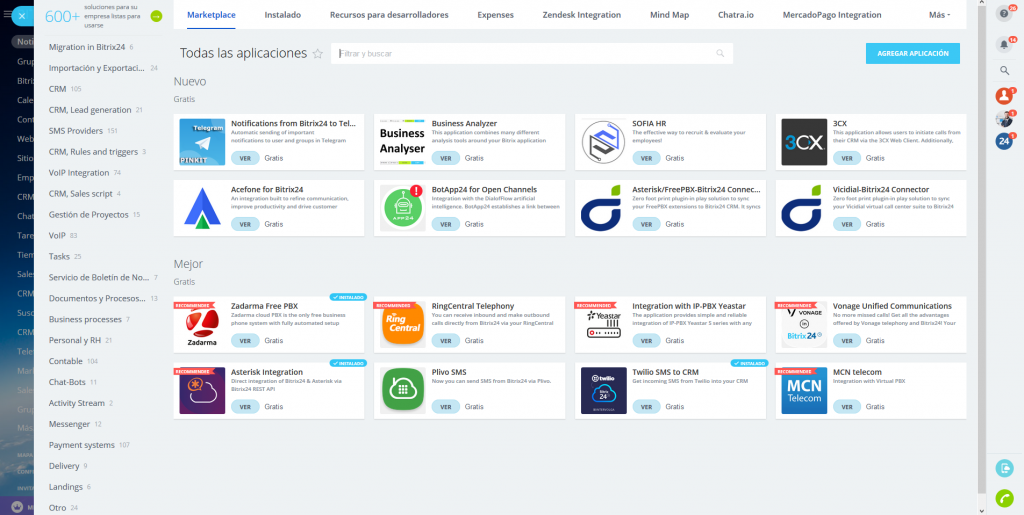The image size is (1024, 515).
Task: Focus the Filtrar y buscar field
Action: point(532,54)
